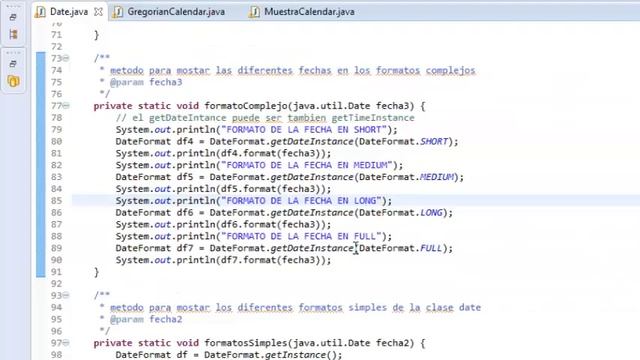
Task: Click the Java file icon on Date.java tab
Action: coord(40,12)
